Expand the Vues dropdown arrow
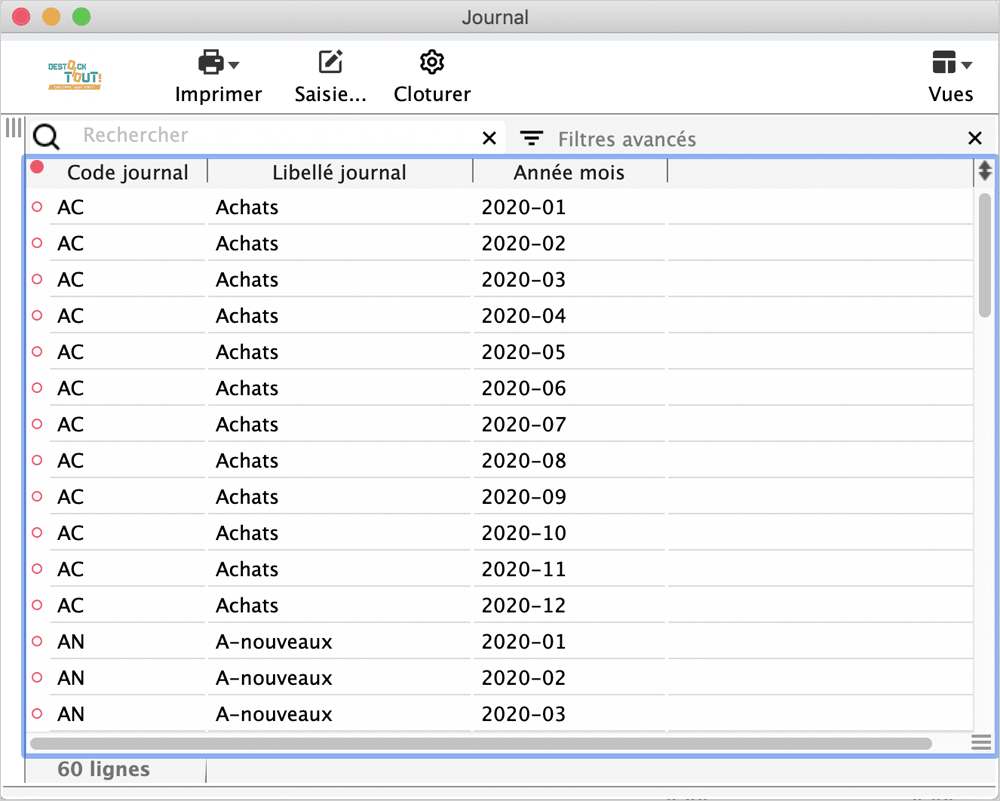This screenshot has width=1000, height=801. coord(967,64)
